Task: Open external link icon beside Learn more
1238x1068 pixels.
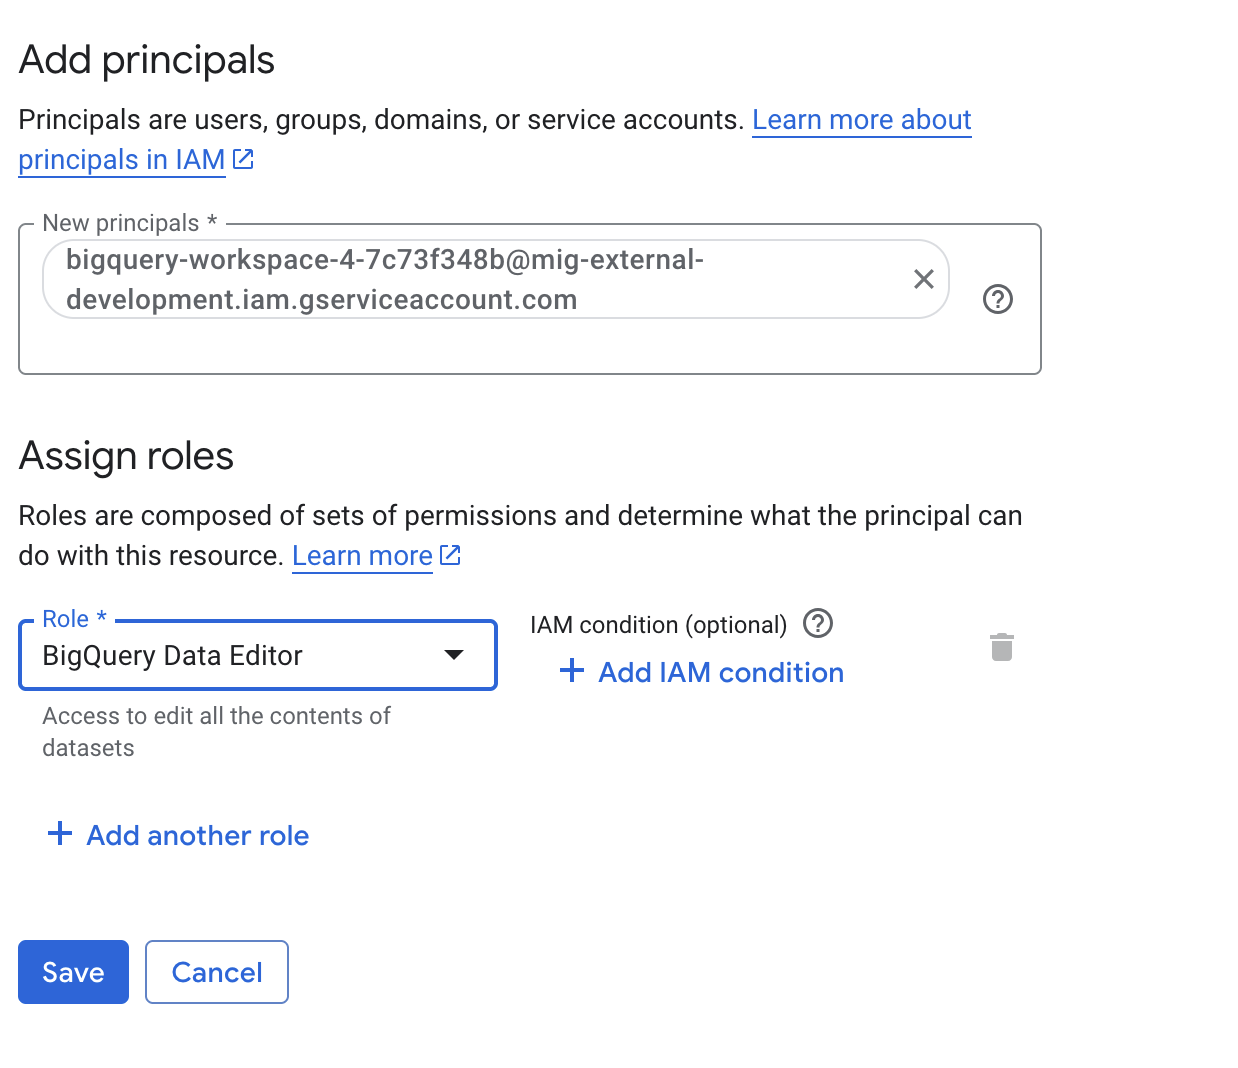Action: [x=450, y=555]
